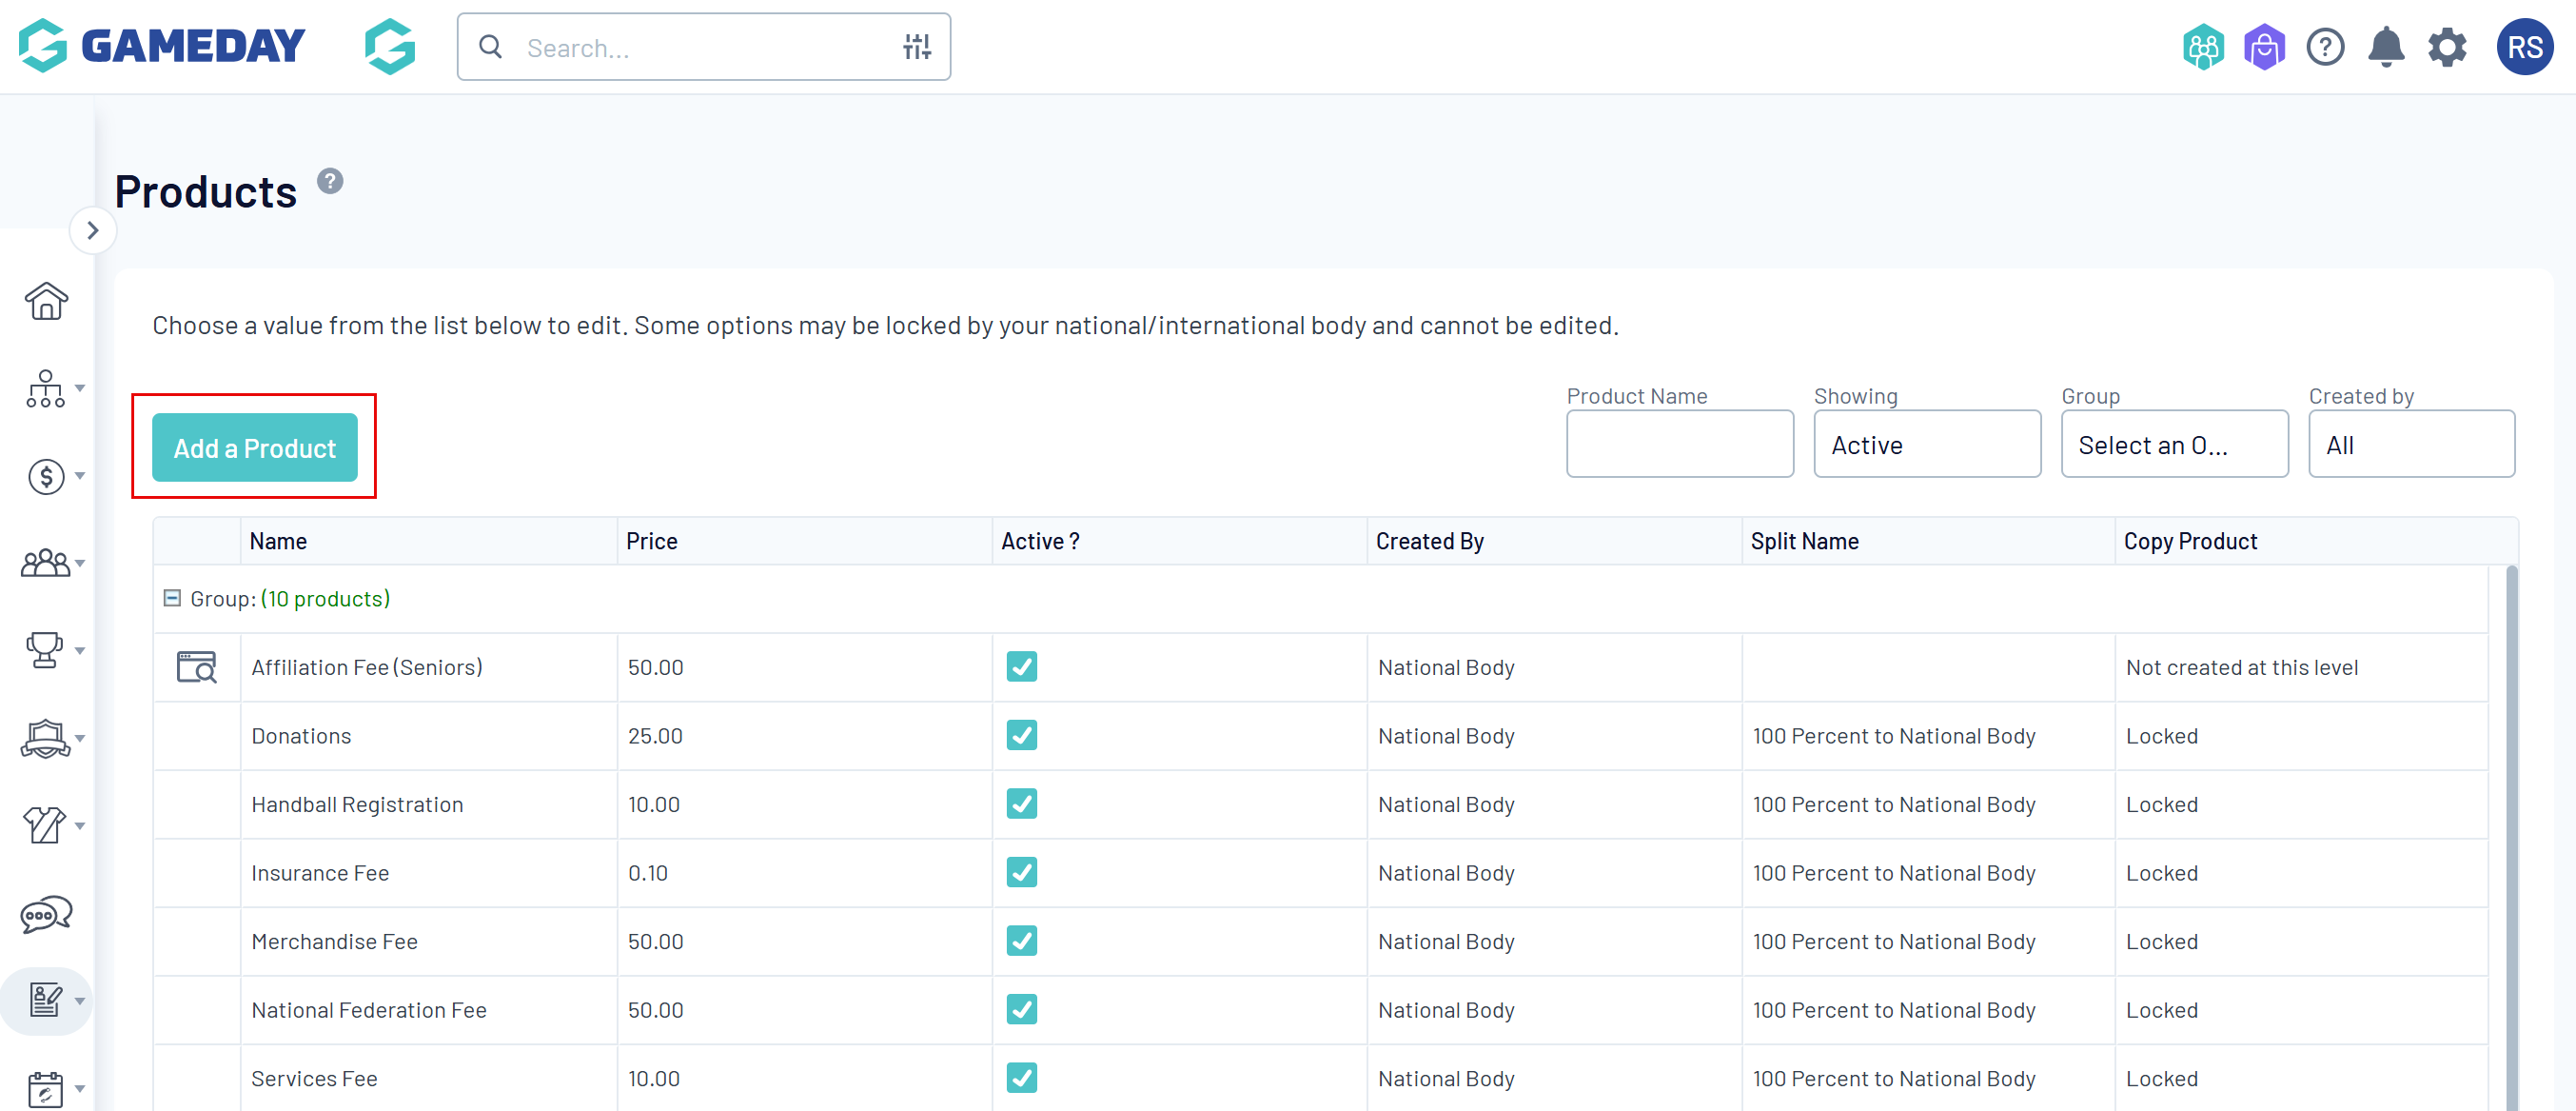The image size is (2576, 1111).
Task: Uncheck Active checkbox for Donations
Action: (x=1021, y=735)
